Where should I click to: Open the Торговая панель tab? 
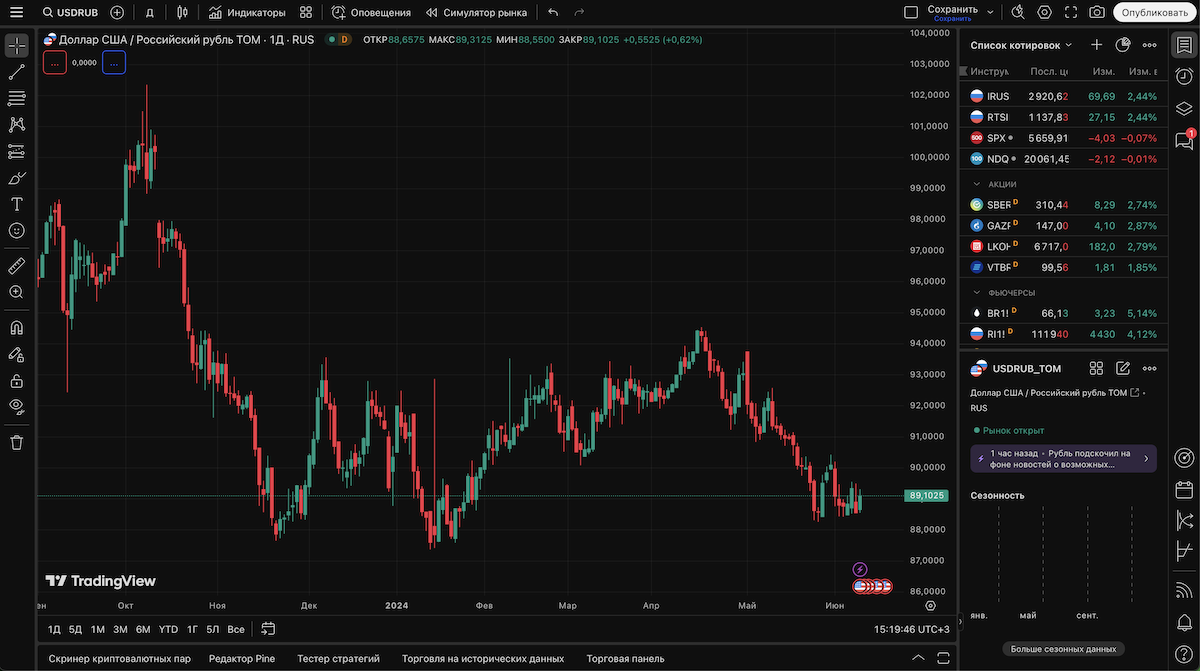[625, 659]
